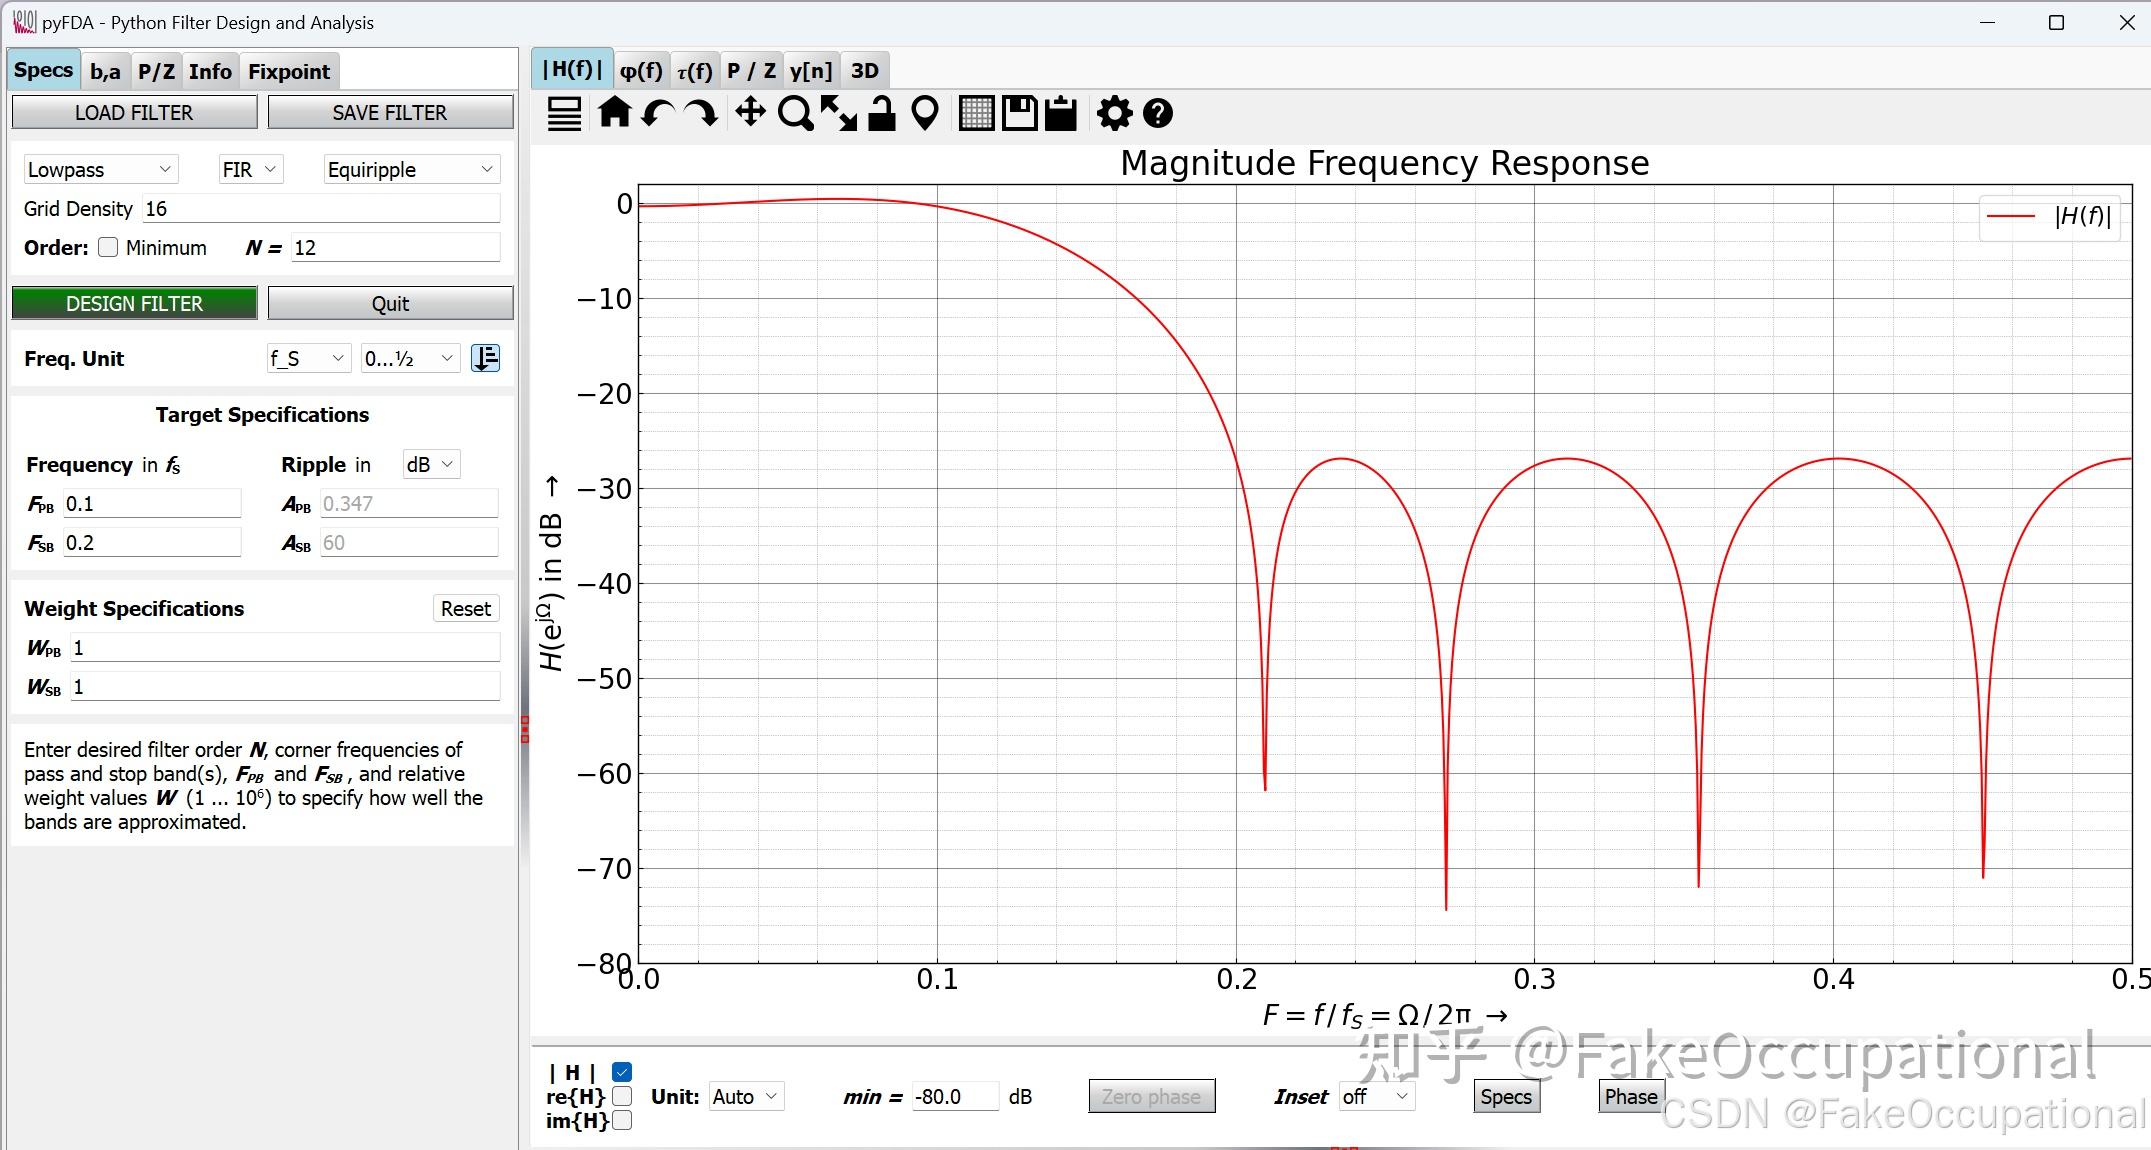Click the help question mark icon
The height and width of the screenshot is (1150, 2151).
tap(1157, 113)
